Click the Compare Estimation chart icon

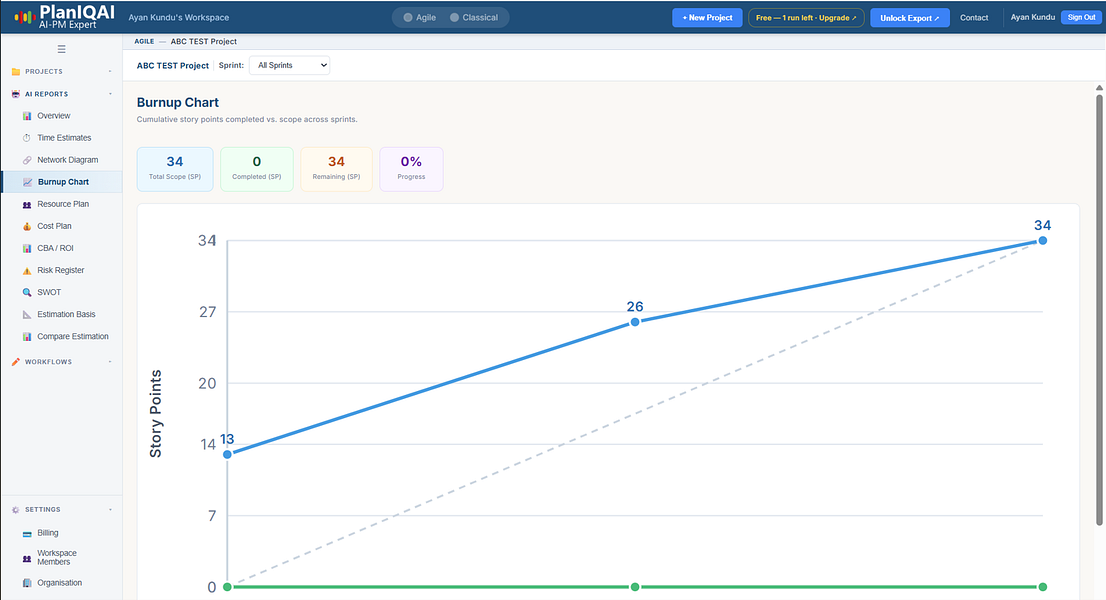27,337
